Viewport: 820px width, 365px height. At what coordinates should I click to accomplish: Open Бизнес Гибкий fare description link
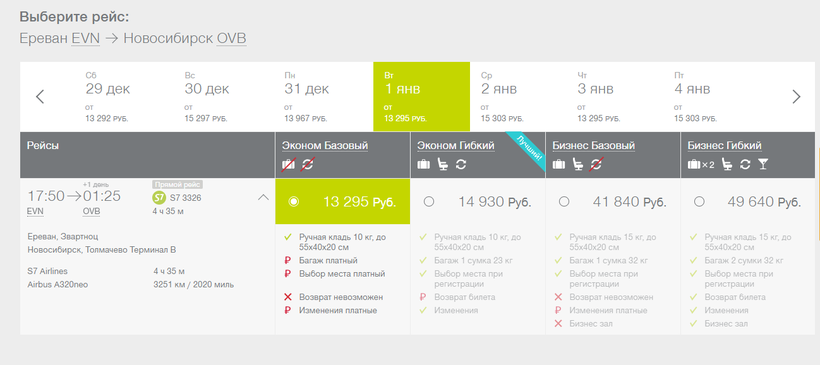[x=724, y=145]
